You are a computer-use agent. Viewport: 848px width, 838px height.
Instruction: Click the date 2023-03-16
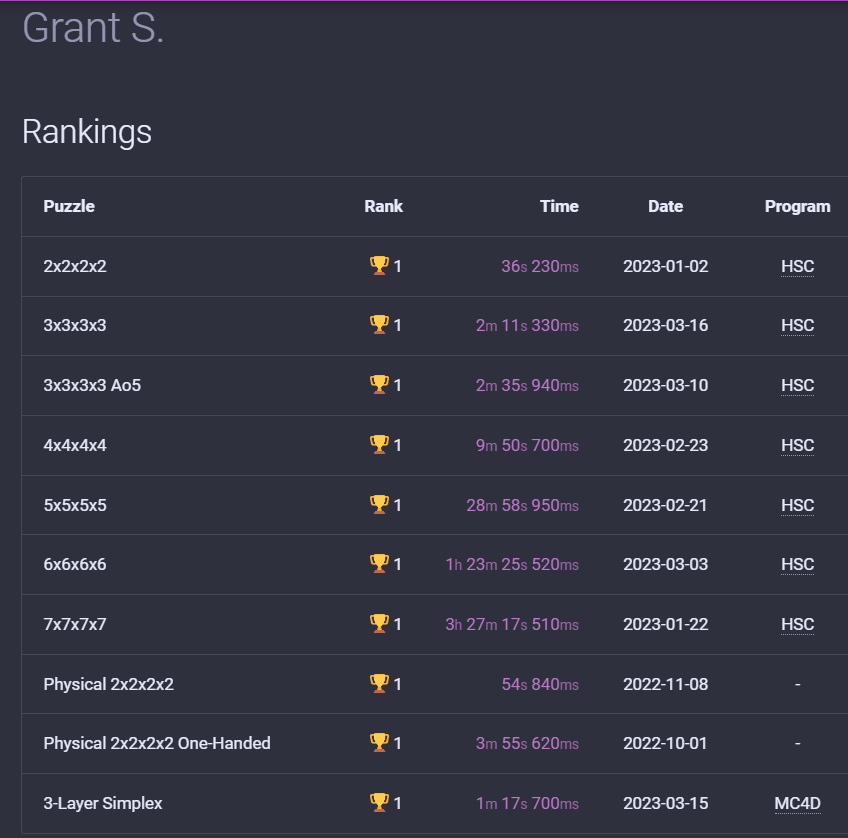[665, 325]
